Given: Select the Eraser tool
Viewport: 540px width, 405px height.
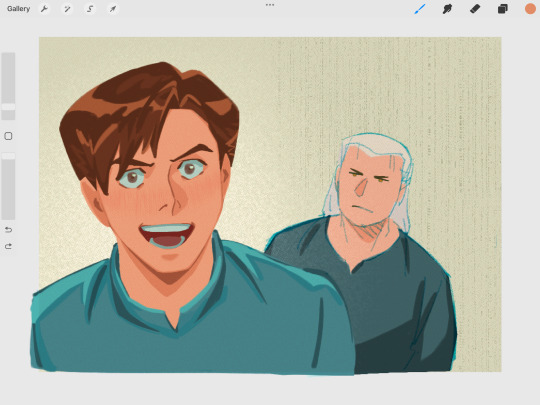Looking at the screenshot, I should pos(475,9).
